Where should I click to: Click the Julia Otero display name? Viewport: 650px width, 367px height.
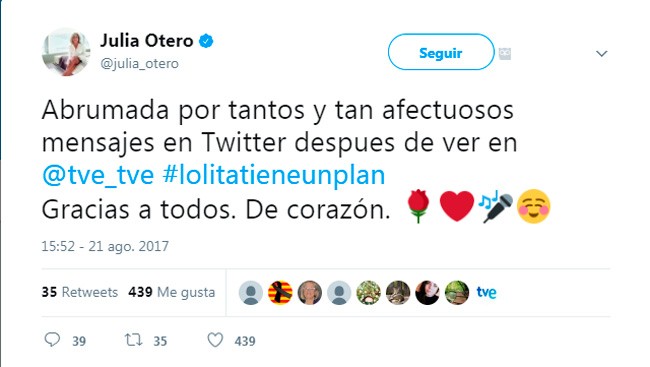click(146, 41)
